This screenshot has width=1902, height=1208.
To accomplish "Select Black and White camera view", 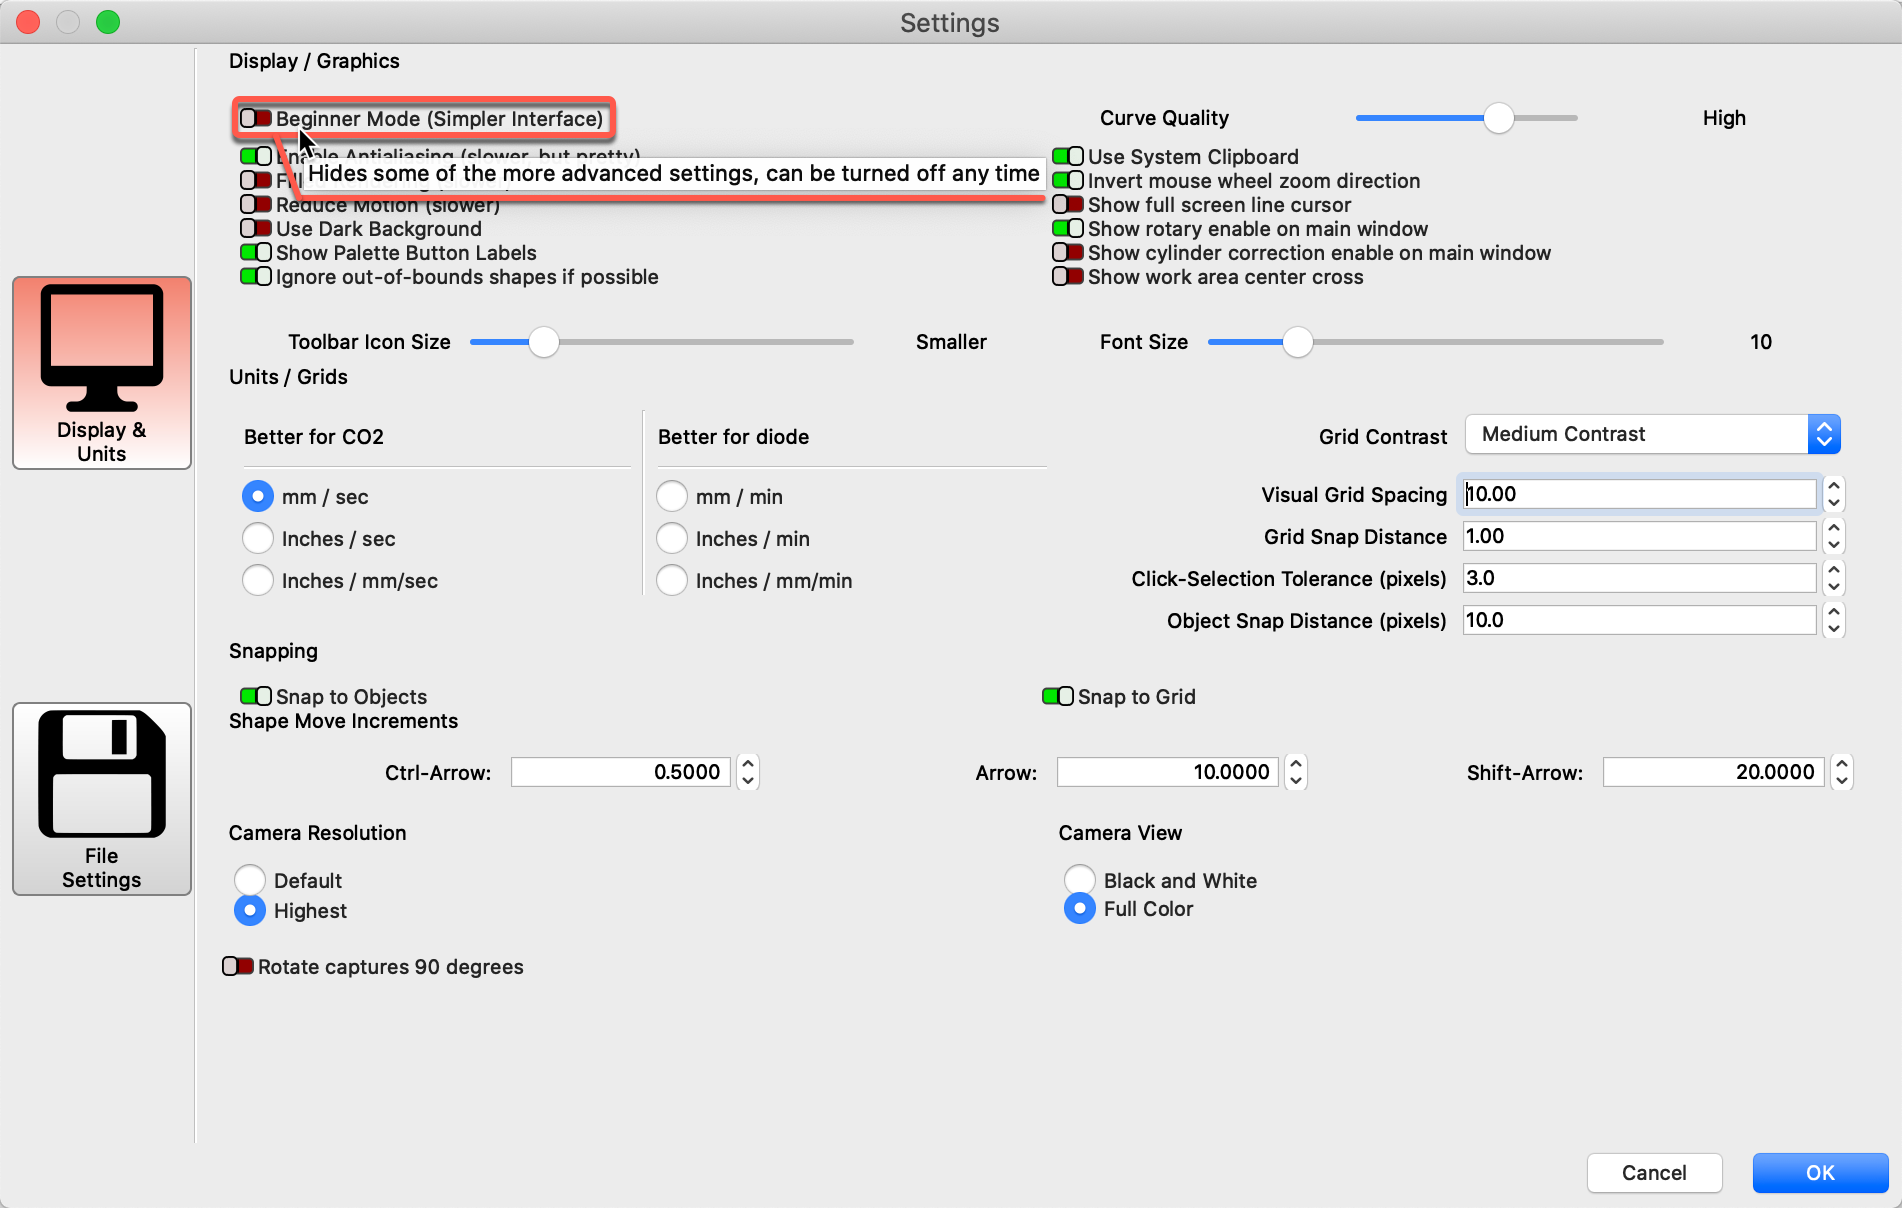I will pos(1080,880).
